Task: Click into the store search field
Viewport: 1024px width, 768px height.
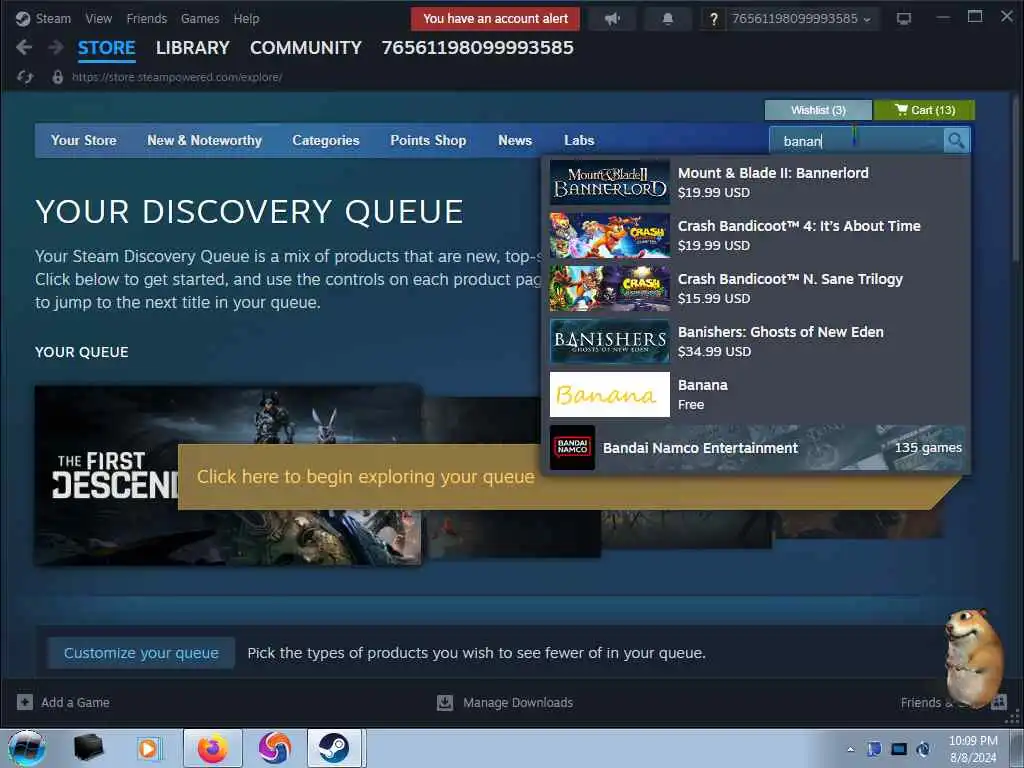Action: [x=857, y=140]
